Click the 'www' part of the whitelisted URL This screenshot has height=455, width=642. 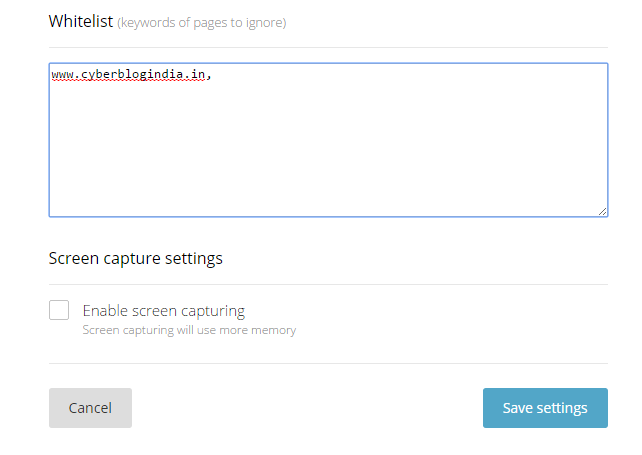point(62,75)
